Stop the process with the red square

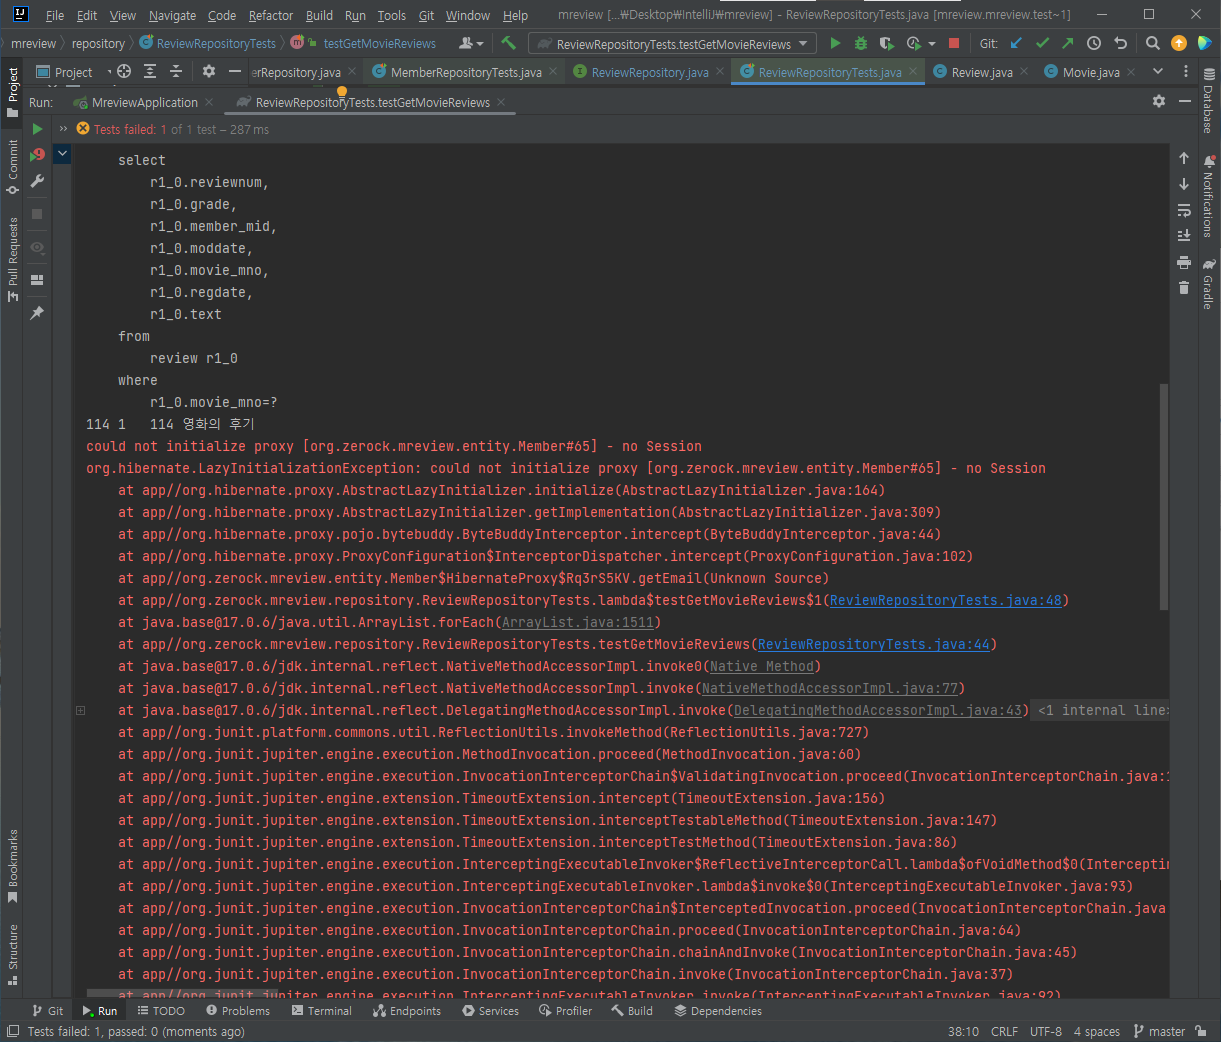[x=954, y=43]
